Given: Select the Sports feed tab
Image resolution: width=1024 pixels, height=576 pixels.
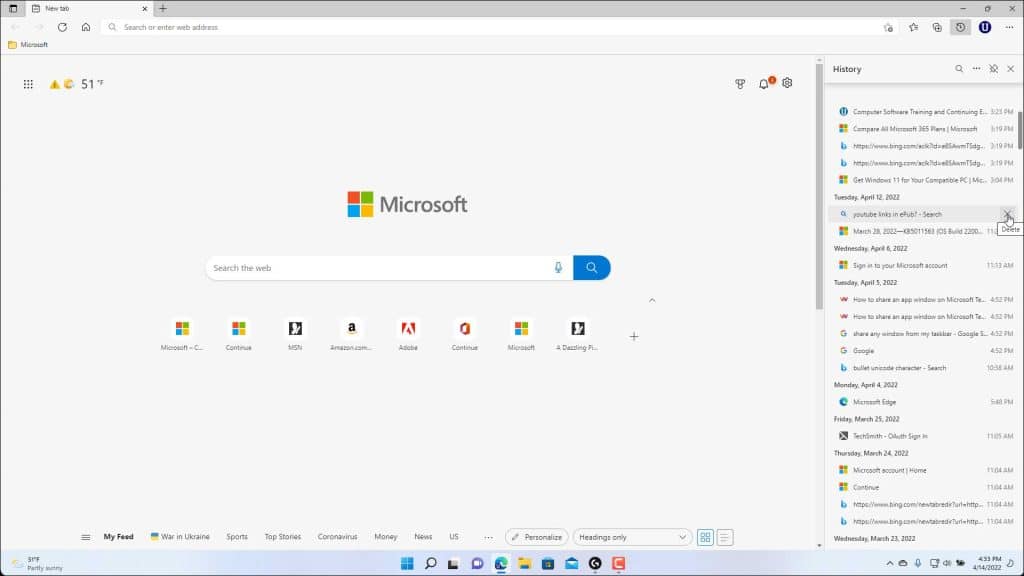Looking at the screenshot, I should 237,537.
